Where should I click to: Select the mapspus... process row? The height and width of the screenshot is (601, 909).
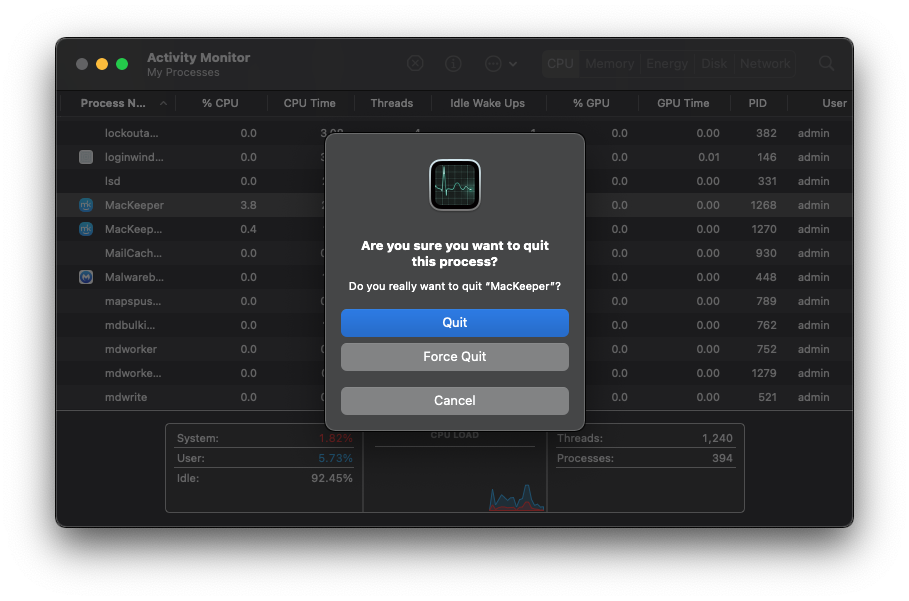click(454, 301)
